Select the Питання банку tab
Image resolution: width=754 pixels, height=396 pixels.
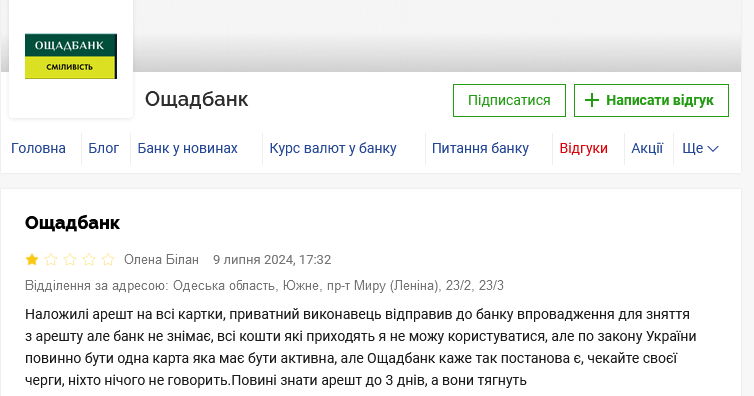tap(480, 148)
